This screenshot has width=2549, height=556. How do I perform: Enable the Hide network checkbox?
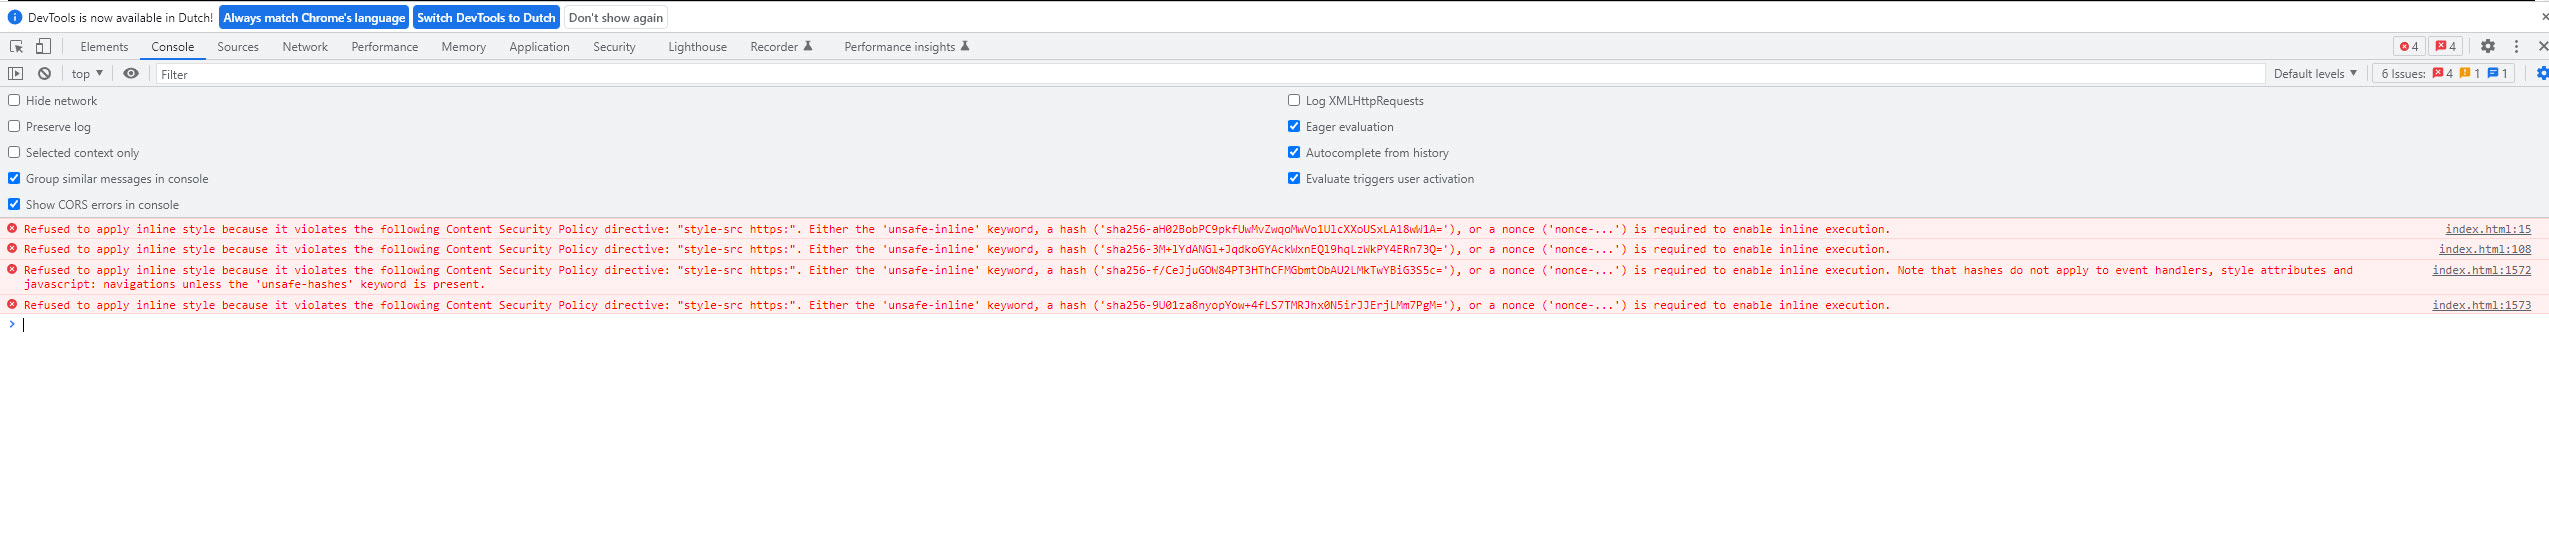(14, 101)
